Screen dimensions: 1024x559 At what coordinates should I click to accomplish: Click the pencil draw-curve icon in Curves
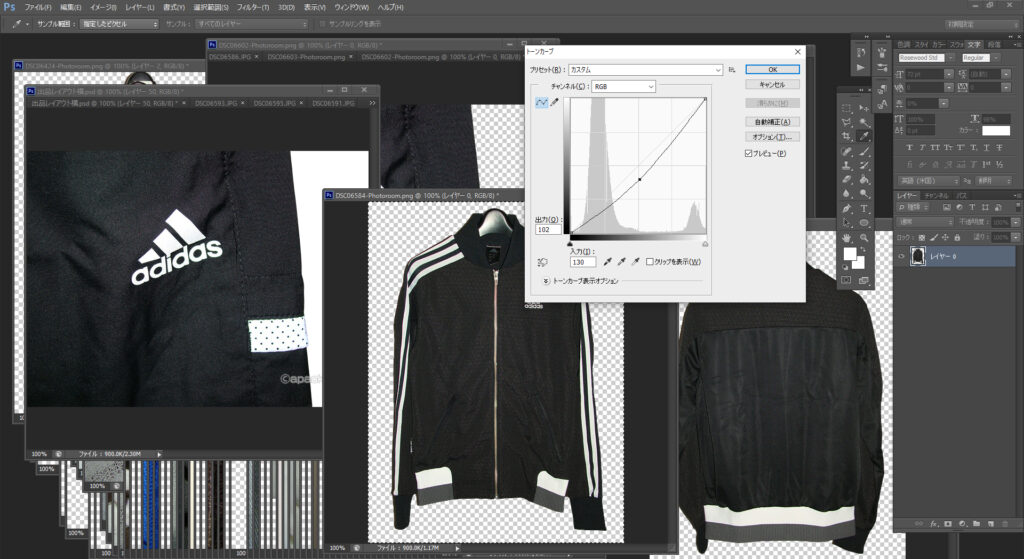[554, 103]
